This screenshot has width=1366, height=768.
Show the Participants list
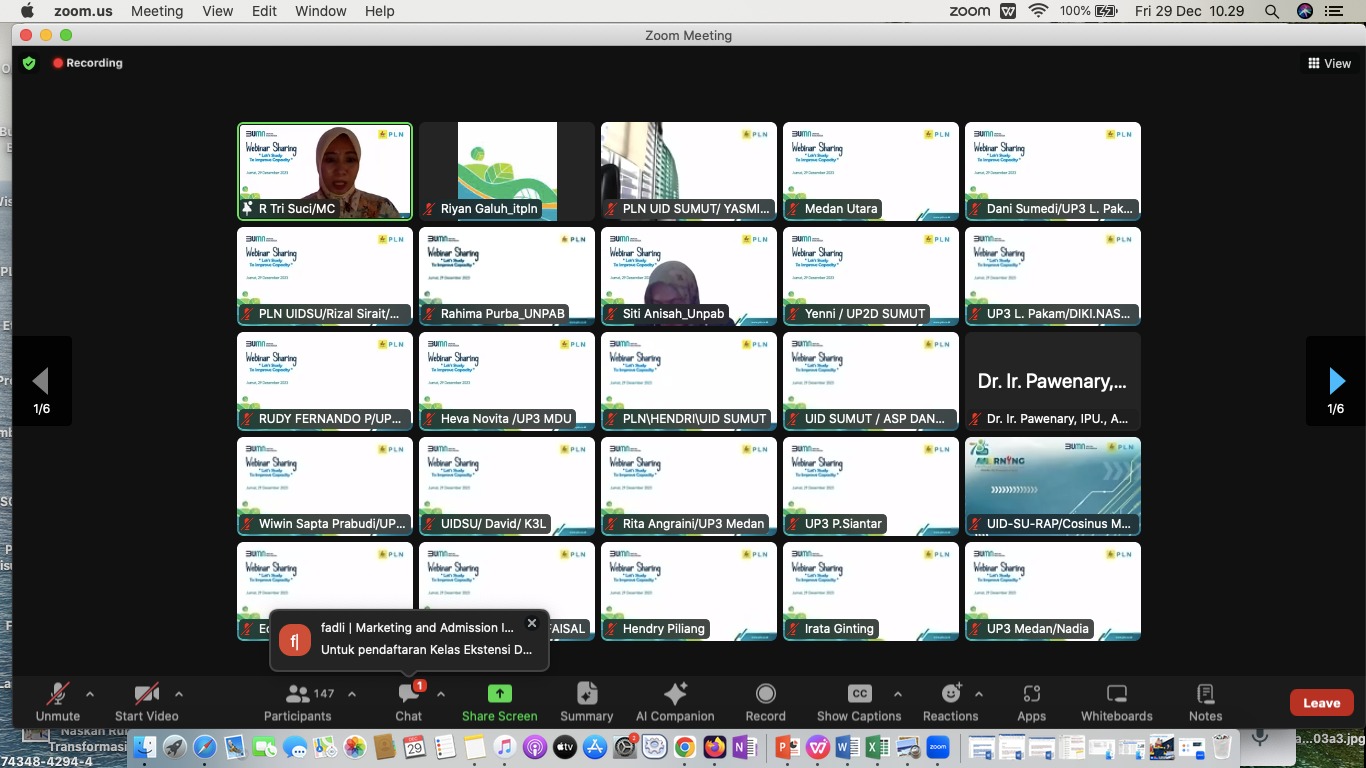(297, 701)
